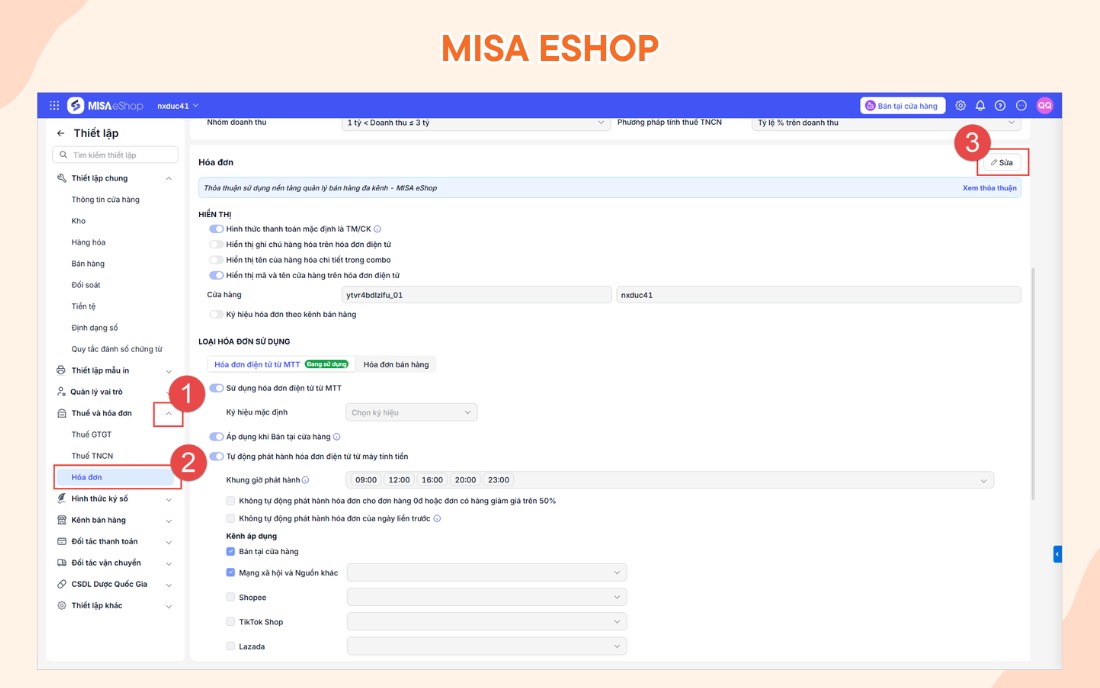The height and width of the screenshot is (688, 1100).
Task: Open Chọn ký hiệu dropdown
Action: pos(411,412)
